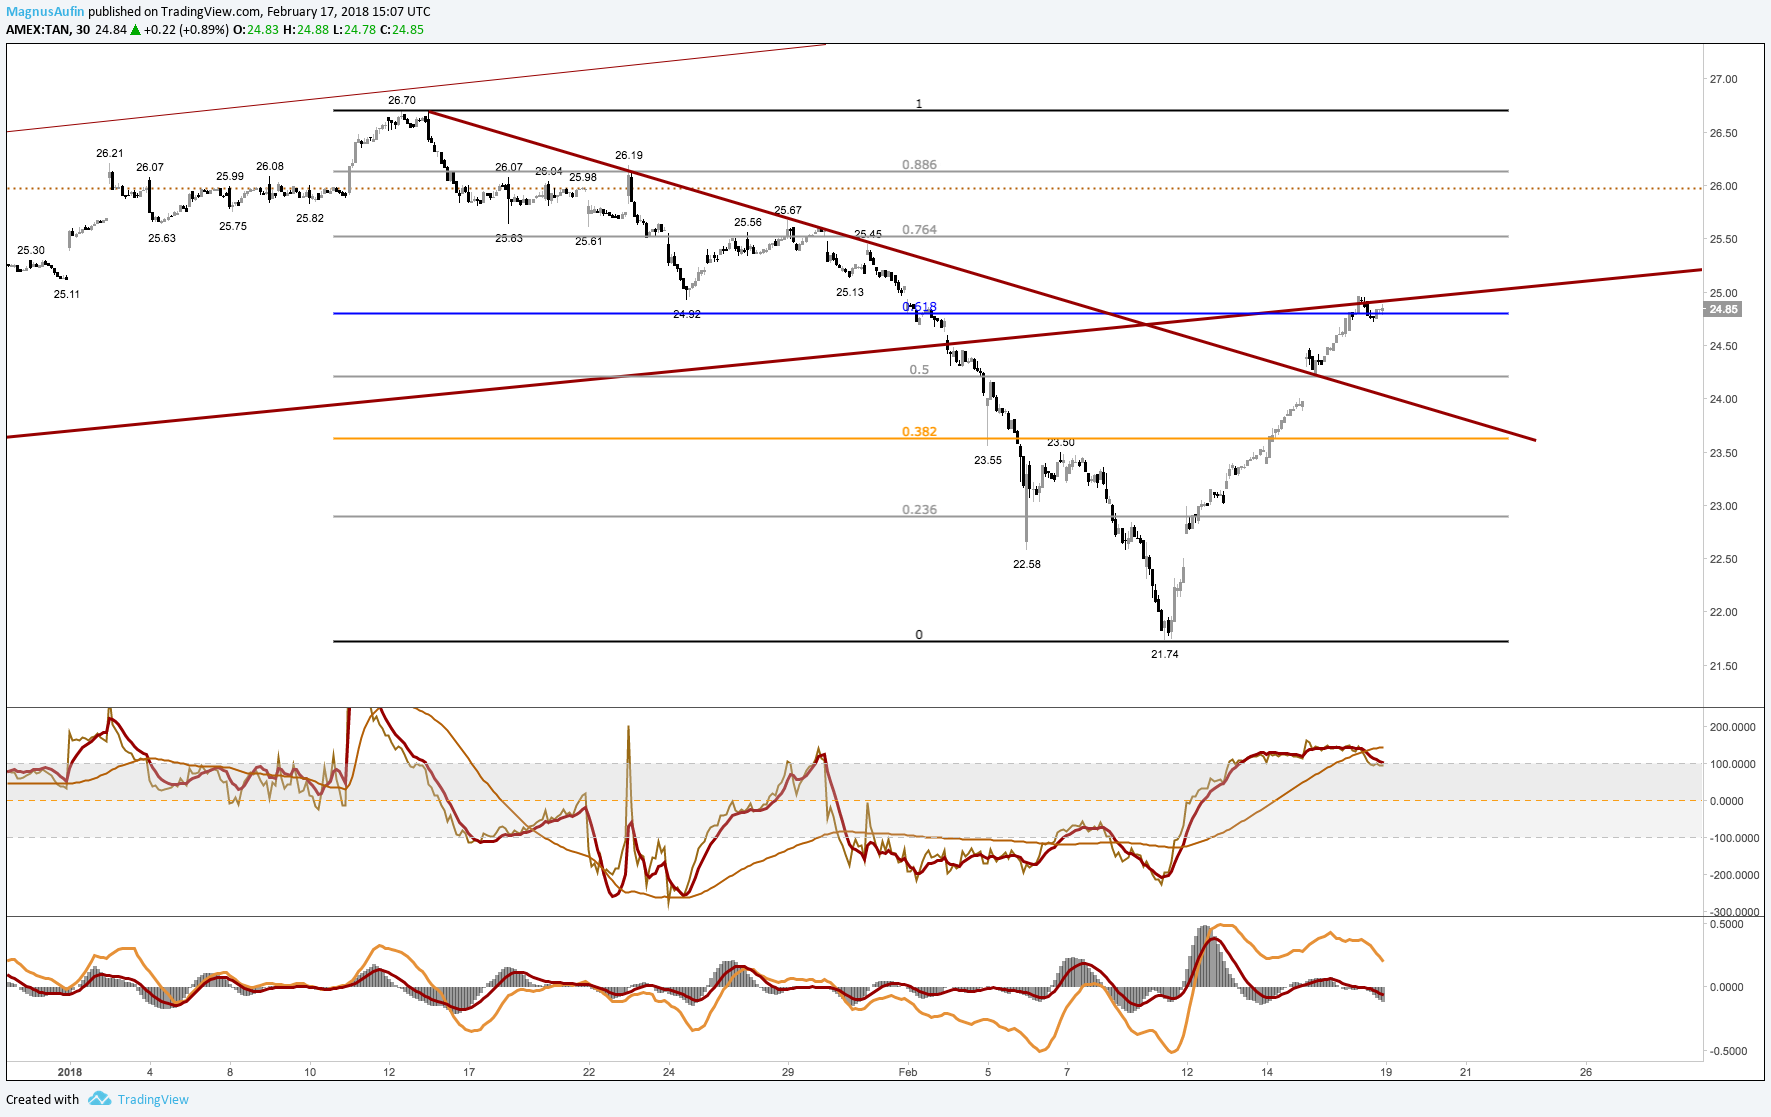The height and width of the screenshot is (1117, 1771).
Task: Click the 23.55 price label
Action: [988, 460]
